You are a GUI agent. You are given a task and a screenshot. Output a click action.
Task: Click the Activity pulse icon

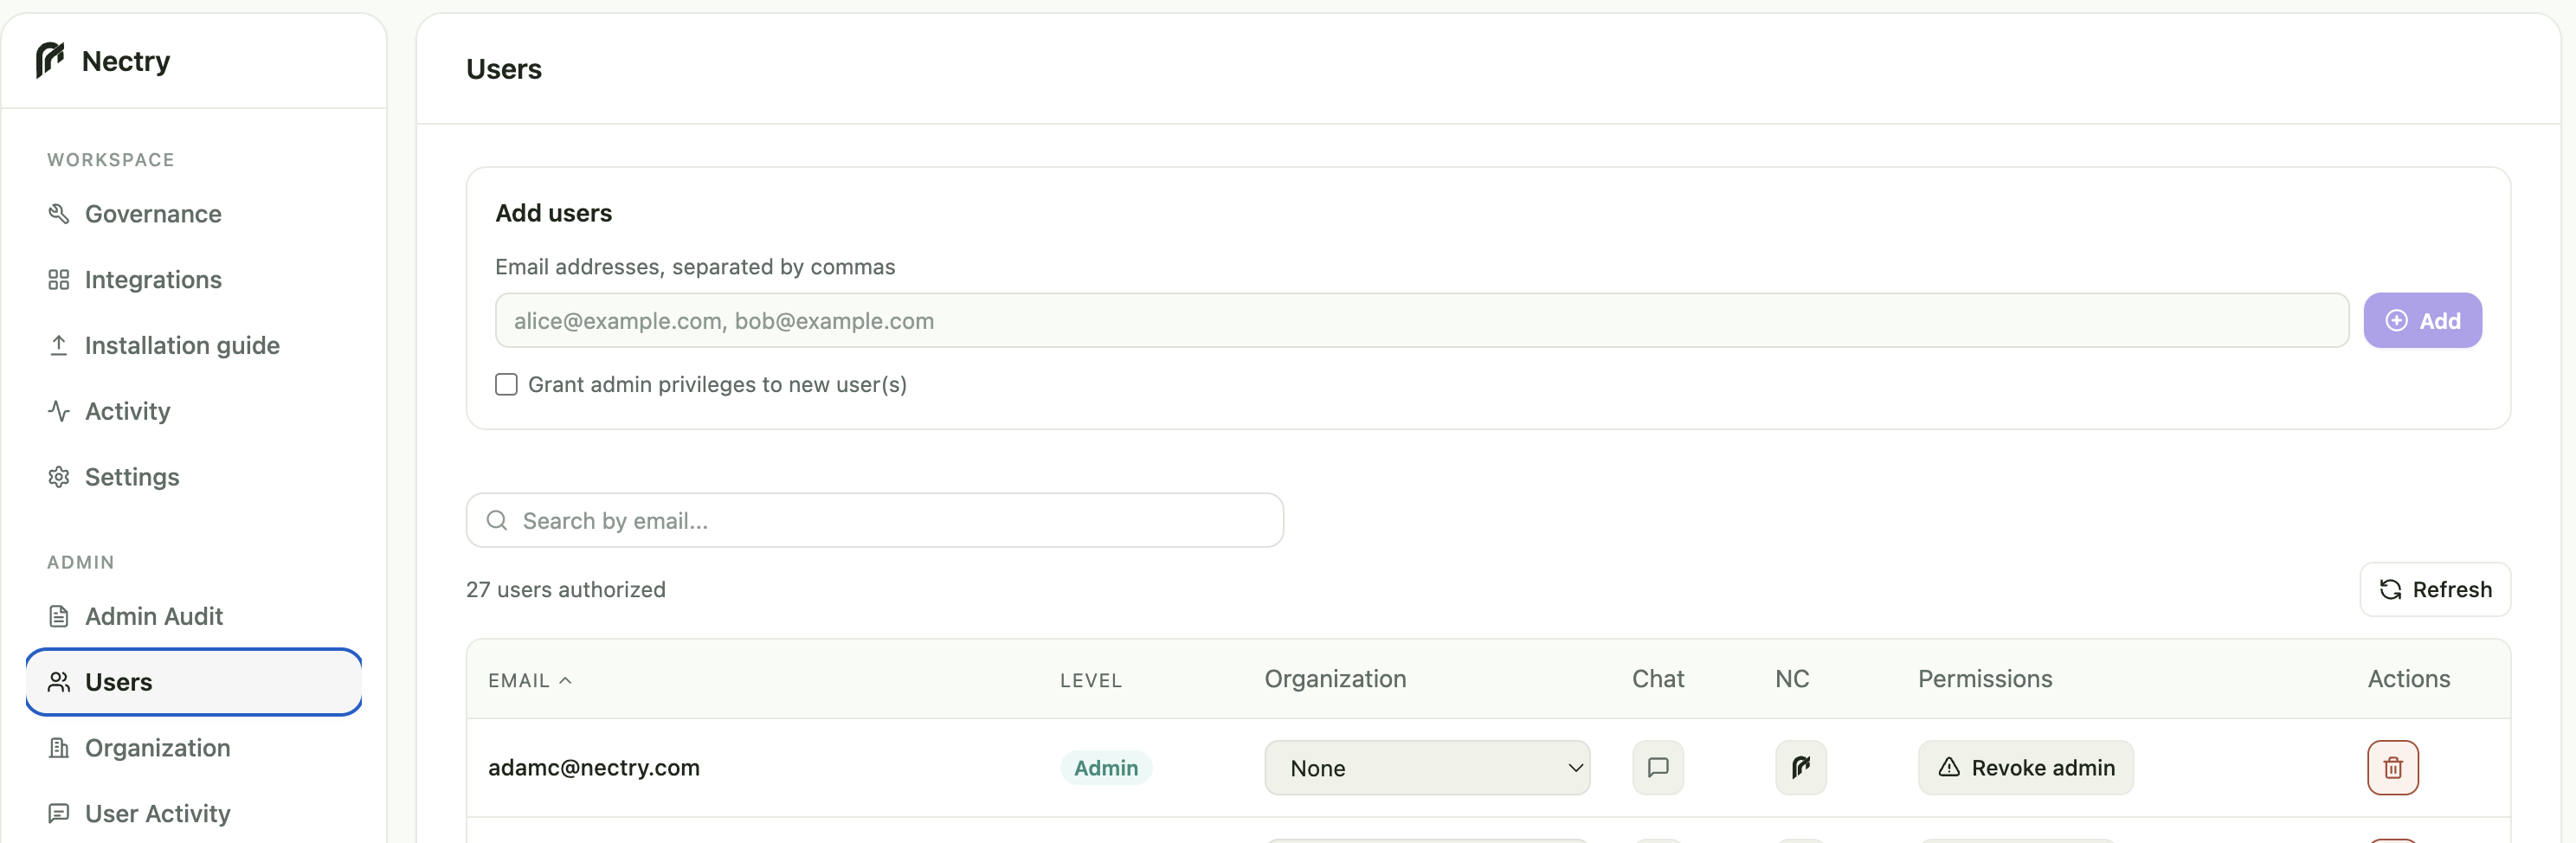click(x=59, y=412)
